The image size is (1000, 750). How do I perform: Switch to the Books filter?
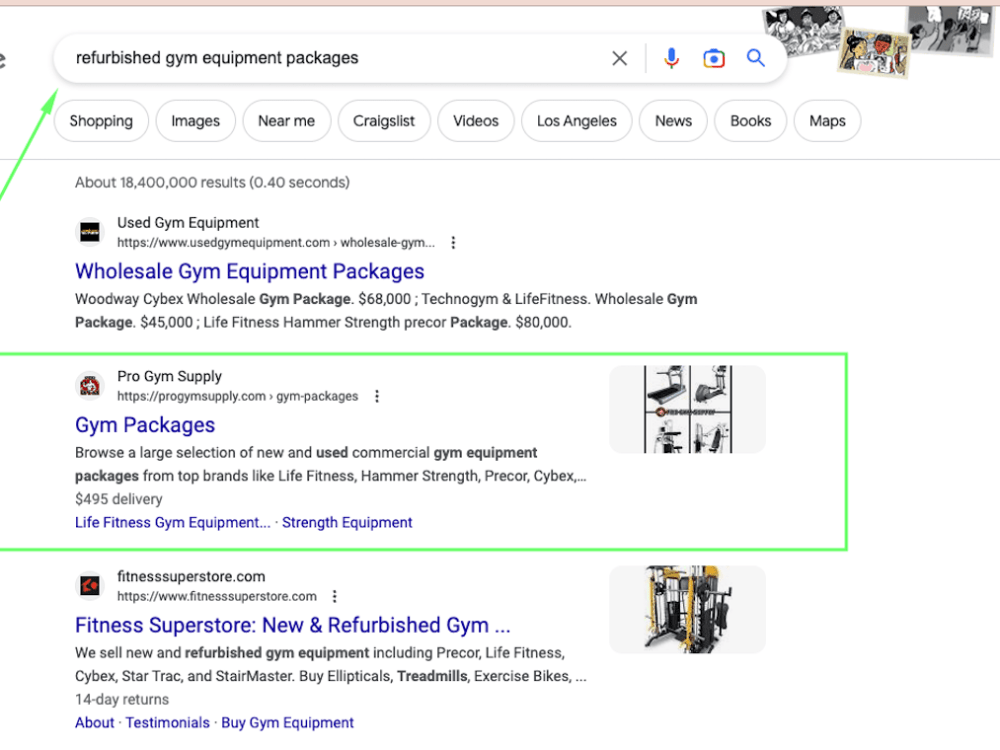coord(751,121)
